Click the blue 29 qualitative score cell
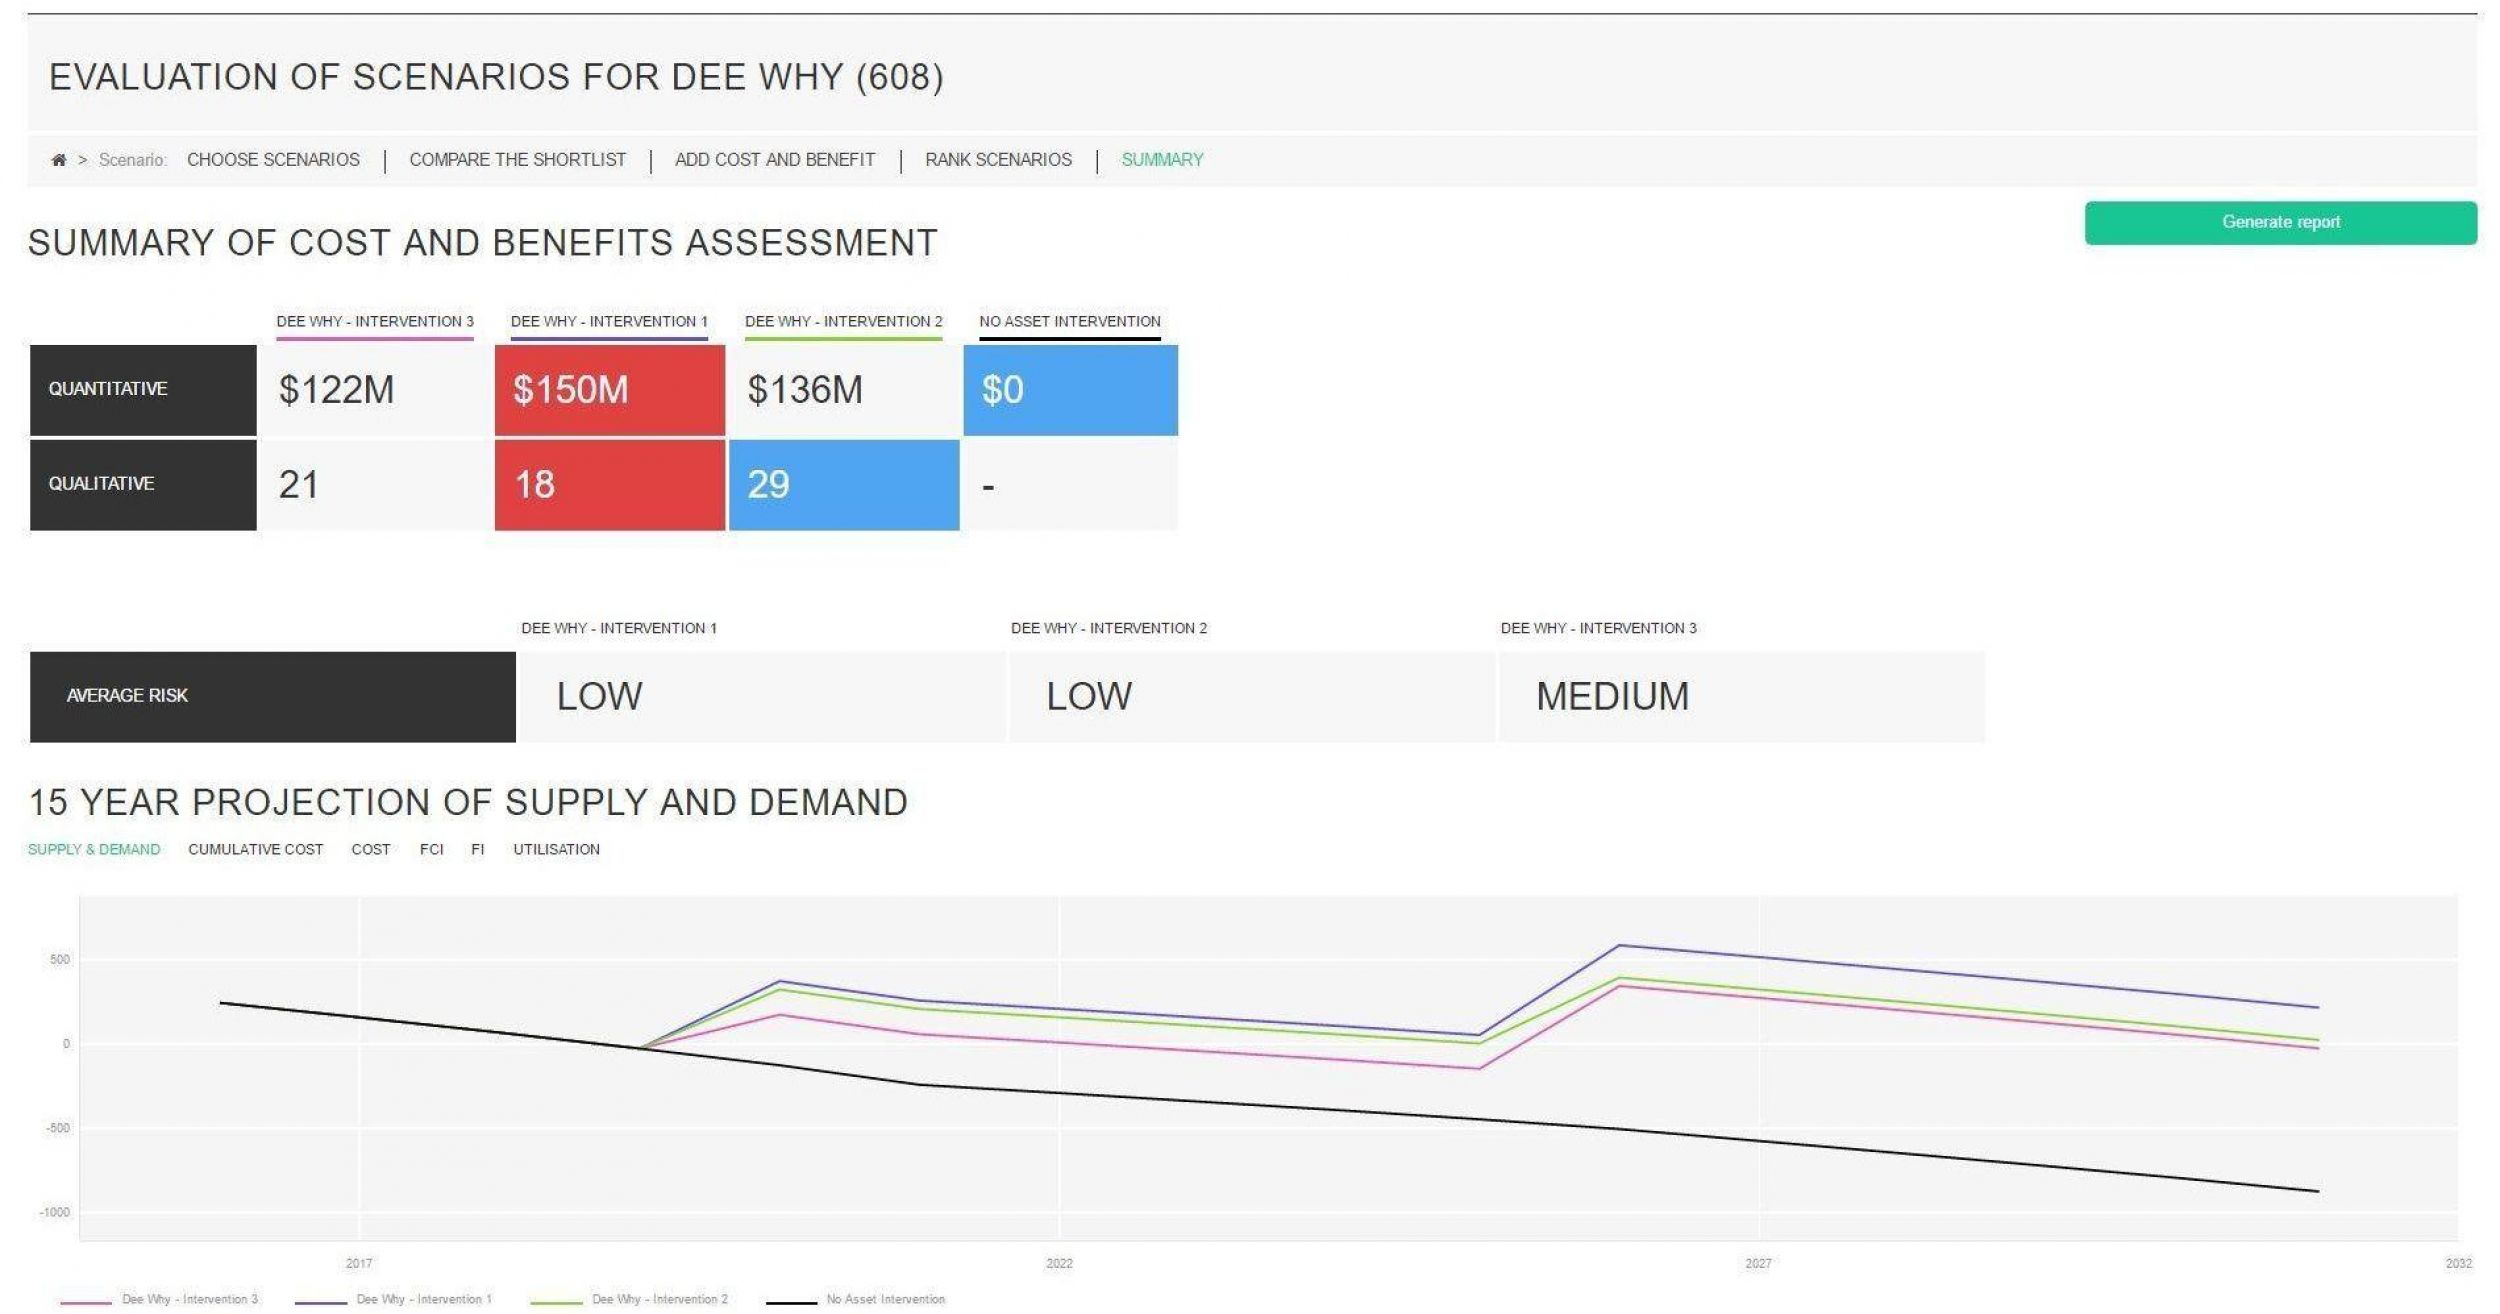 pyautogui.click(x=843, y=485)
